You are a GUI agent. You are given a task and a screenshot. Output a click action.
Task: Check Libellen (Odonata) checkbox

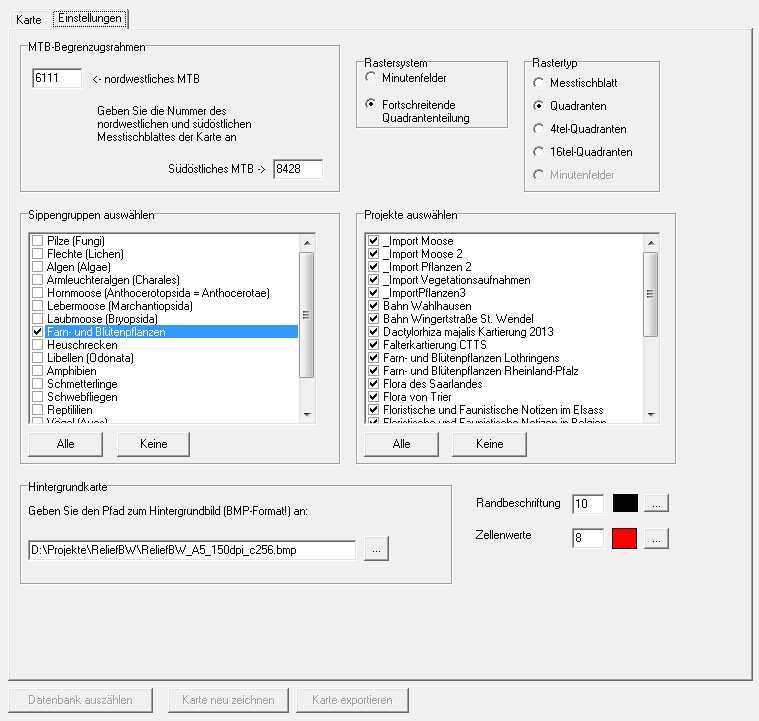(x=37, y=358)
